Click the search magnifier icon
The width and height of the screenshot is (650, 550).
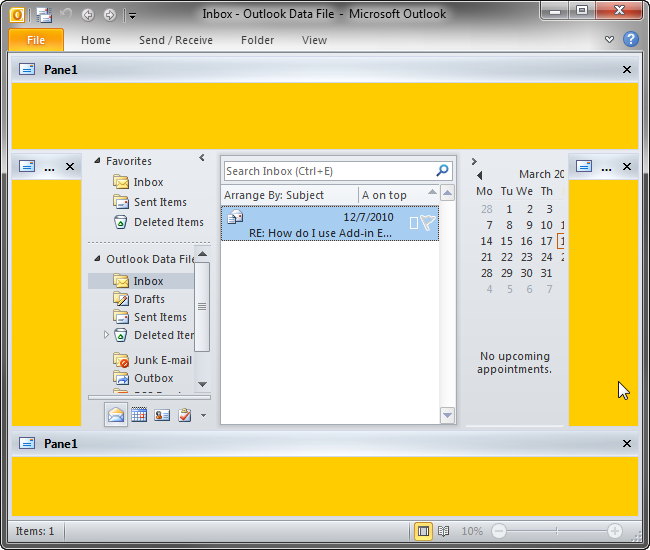pyautogui.click(x=442, y=170)
